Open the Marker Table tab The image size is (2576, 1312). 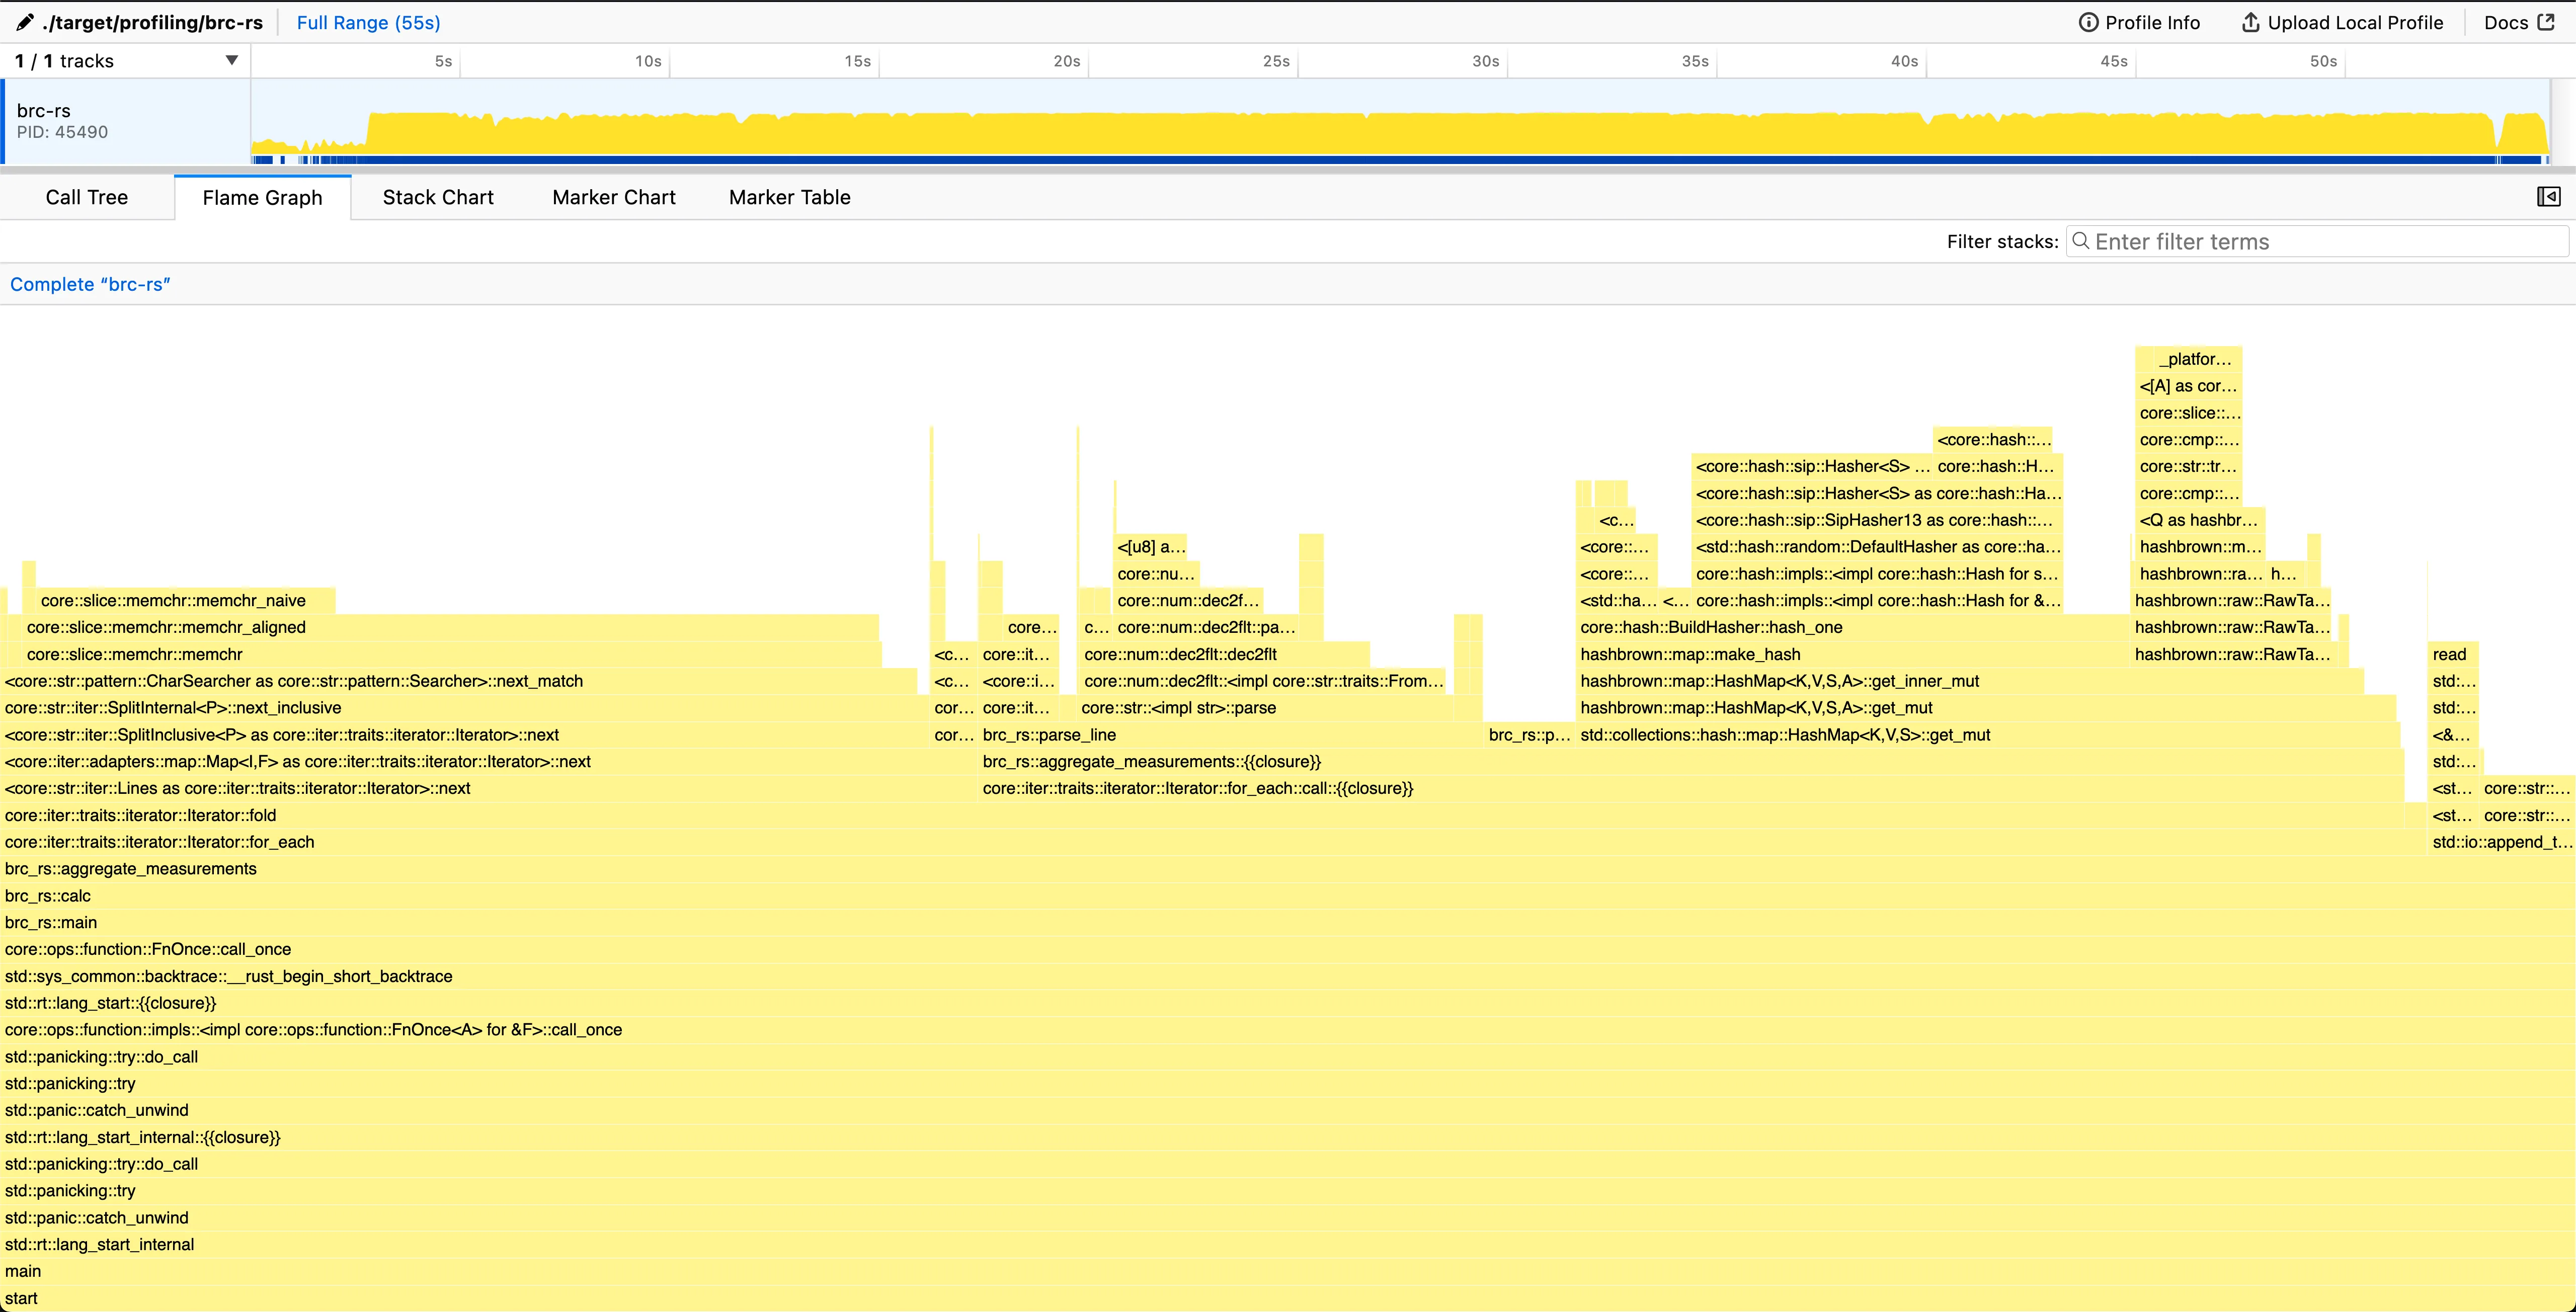point(789,197)
